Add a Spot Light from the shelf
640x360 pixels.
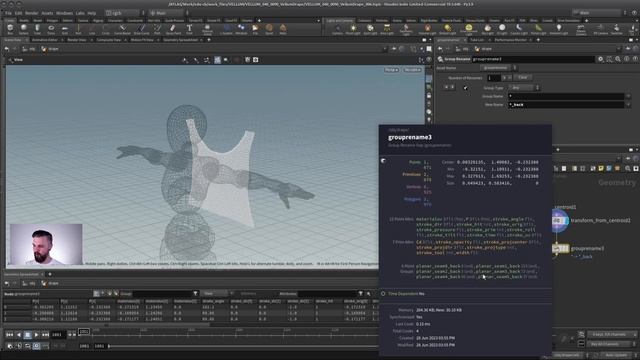[x=370, y=29]
